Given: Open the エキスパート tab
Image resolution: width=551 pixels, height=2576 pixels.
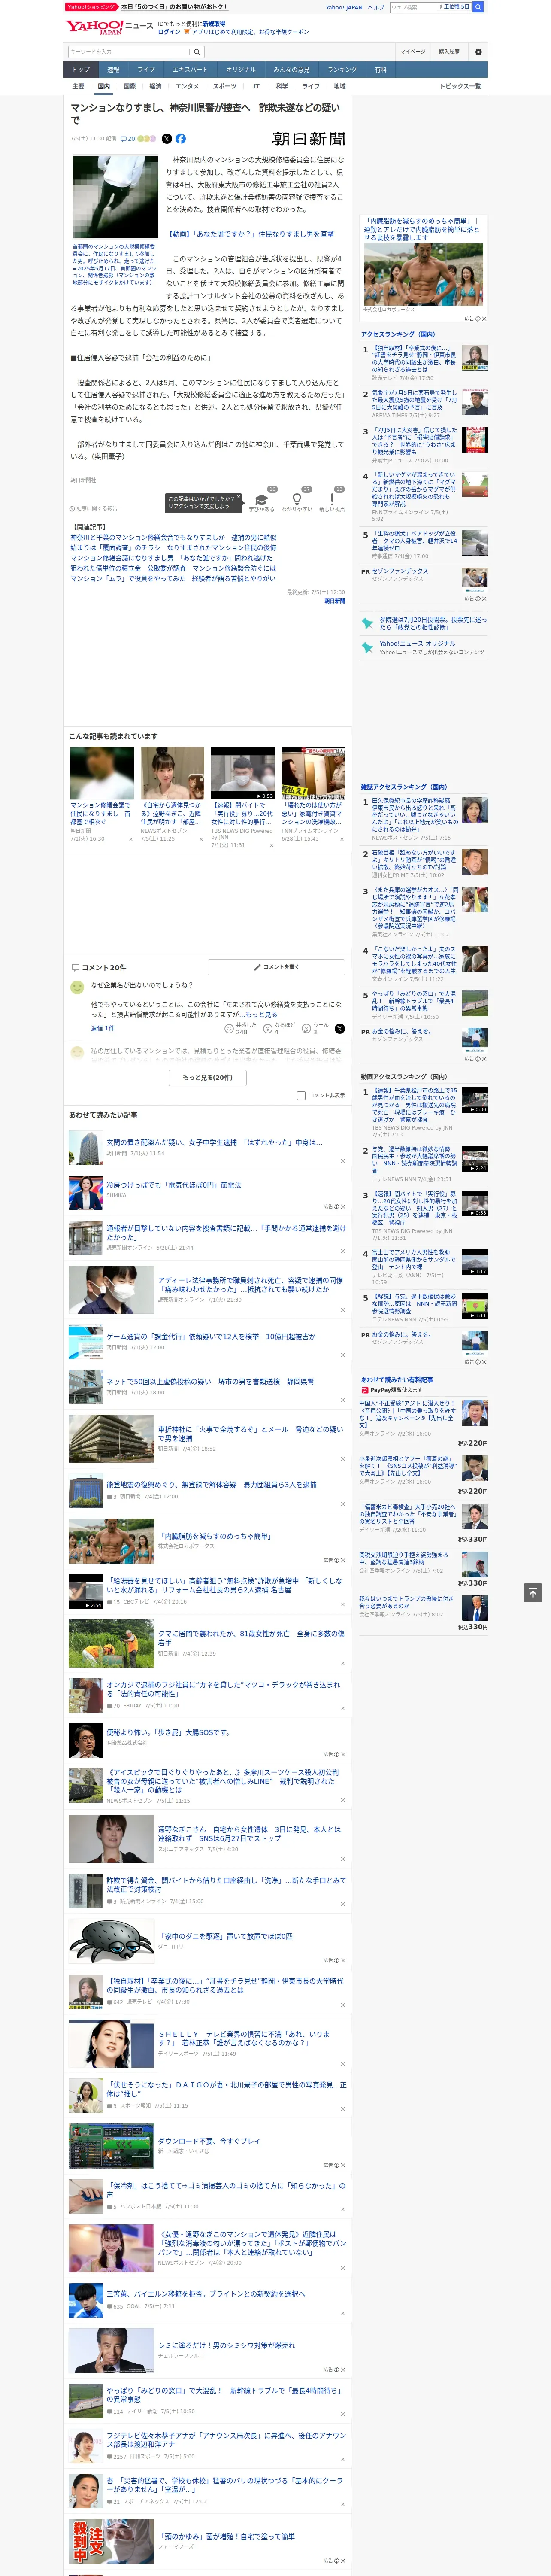Looking at the screenshot, I should (190, 70).
